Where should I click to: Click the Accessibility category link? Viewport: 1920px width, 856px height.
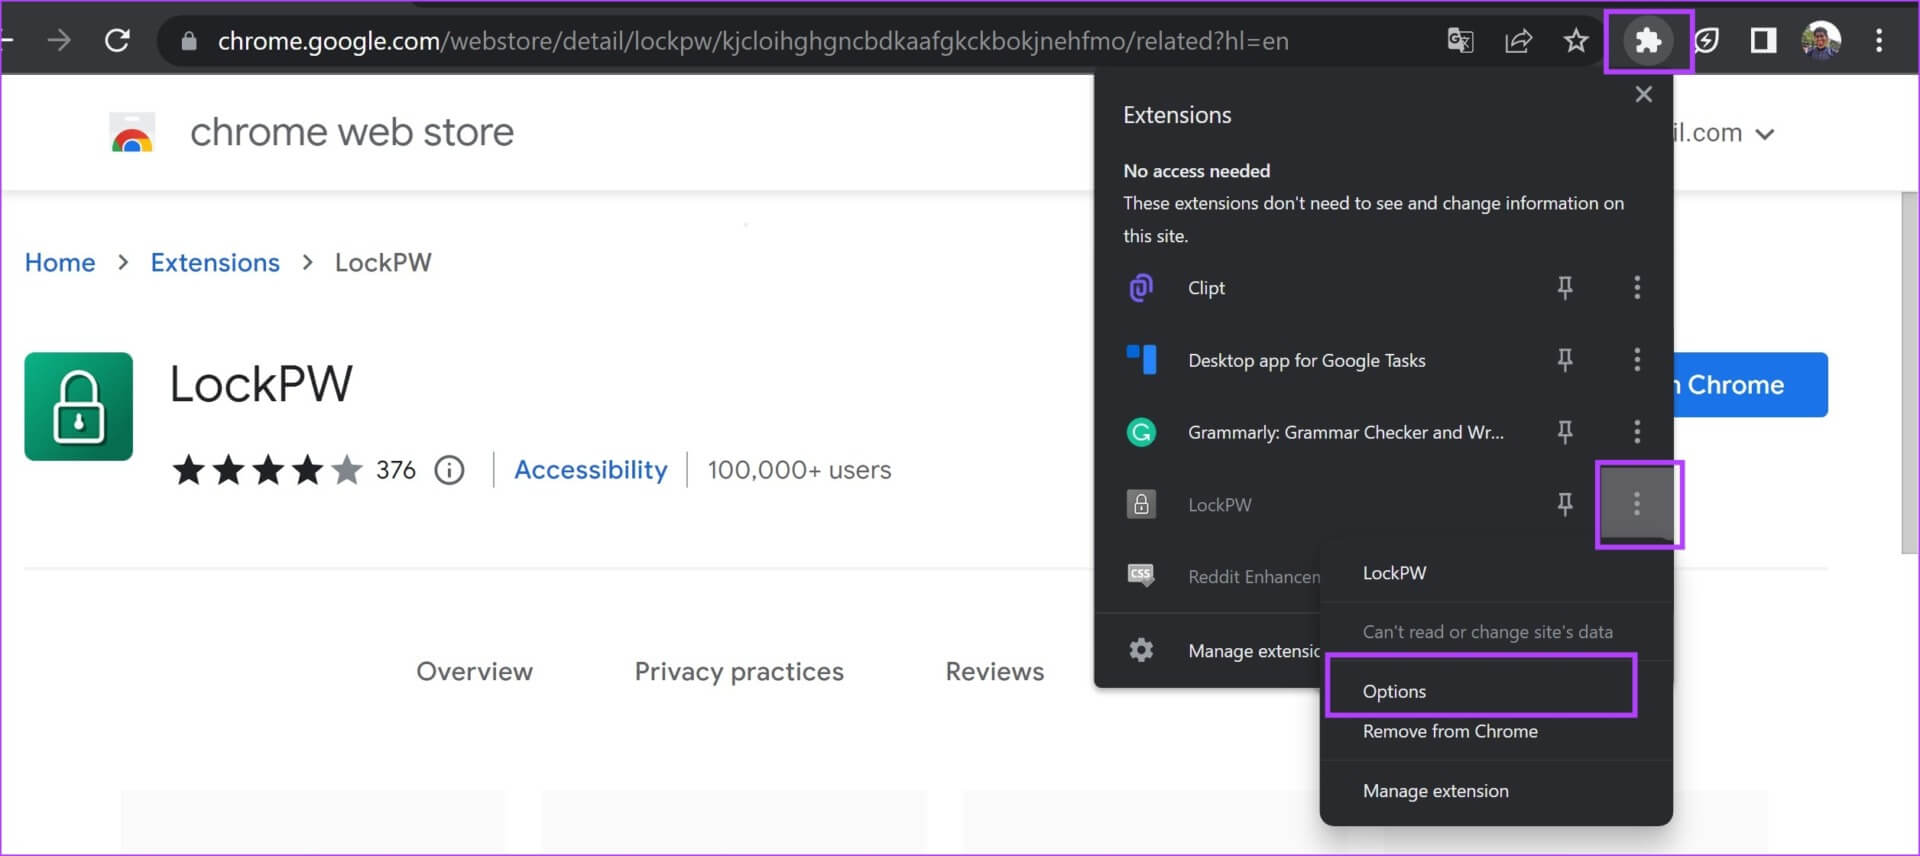[x=590, y=470]
